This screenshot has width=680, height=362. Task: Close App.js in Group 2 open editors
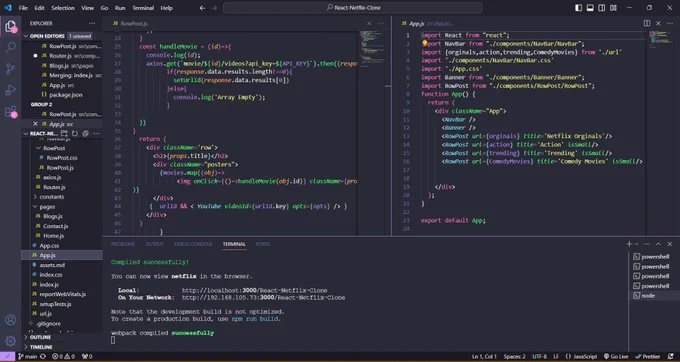point(36,124)
